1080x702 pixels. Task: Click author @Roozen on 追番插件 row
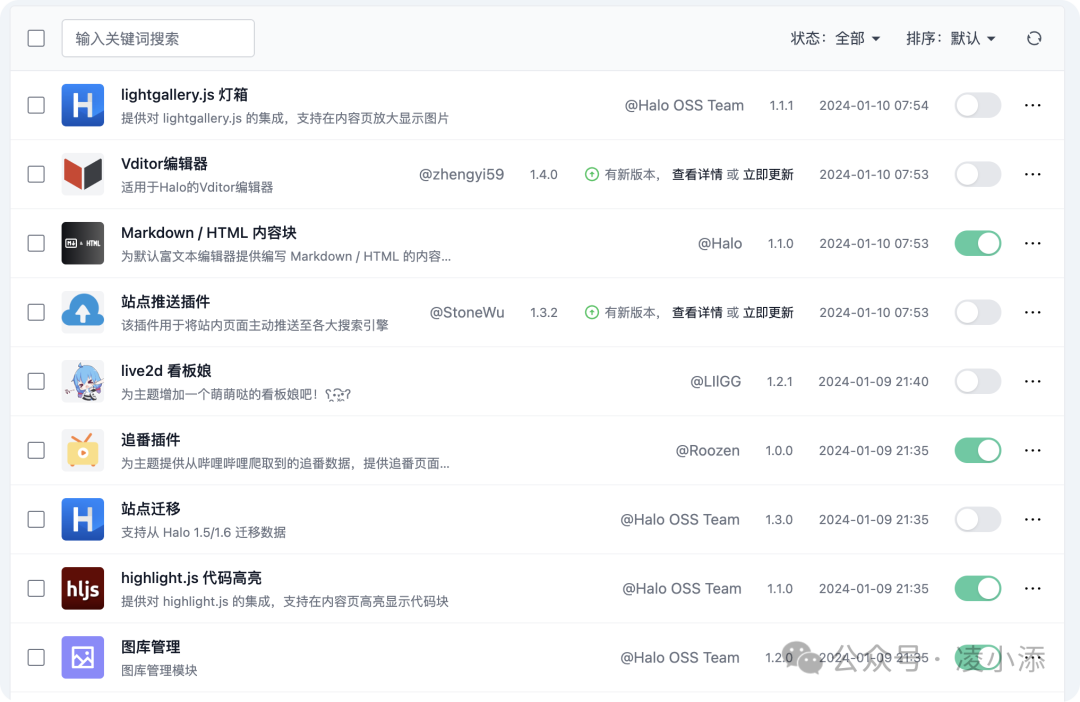707,451
